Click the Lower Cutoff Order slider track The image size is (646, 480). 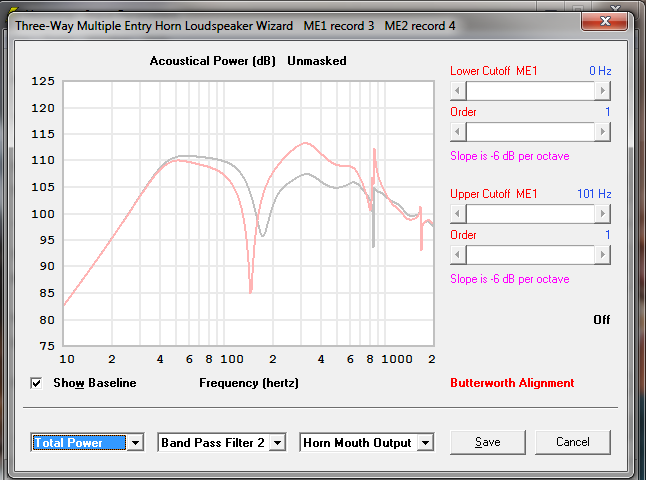530,131
